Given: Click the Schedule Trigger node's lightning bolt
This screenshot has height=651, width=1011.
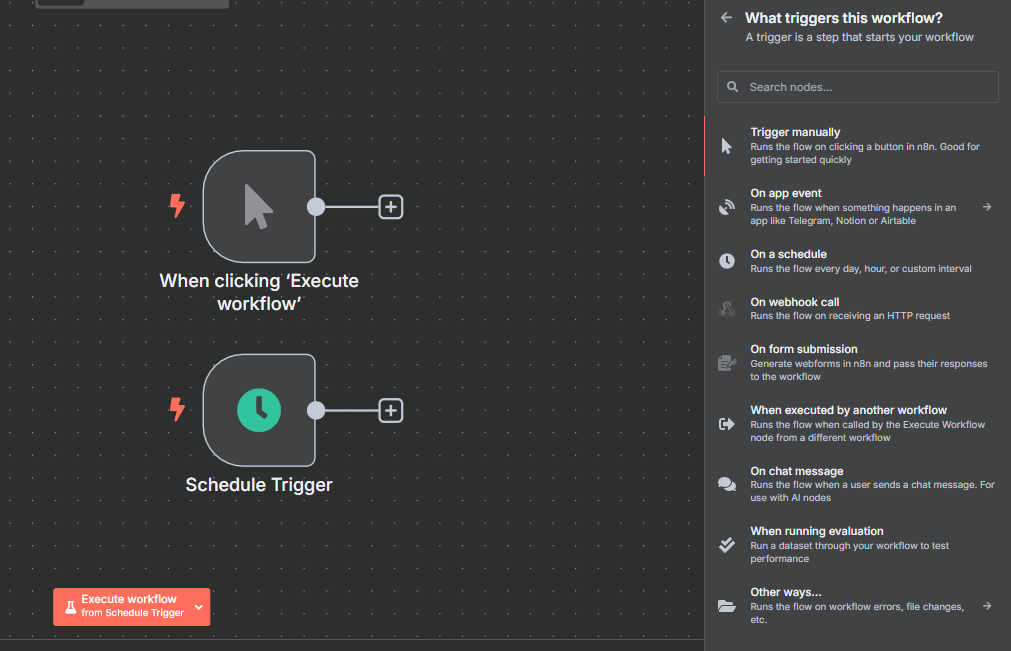Looking at the screenshot, I should [x=177, y=409].
